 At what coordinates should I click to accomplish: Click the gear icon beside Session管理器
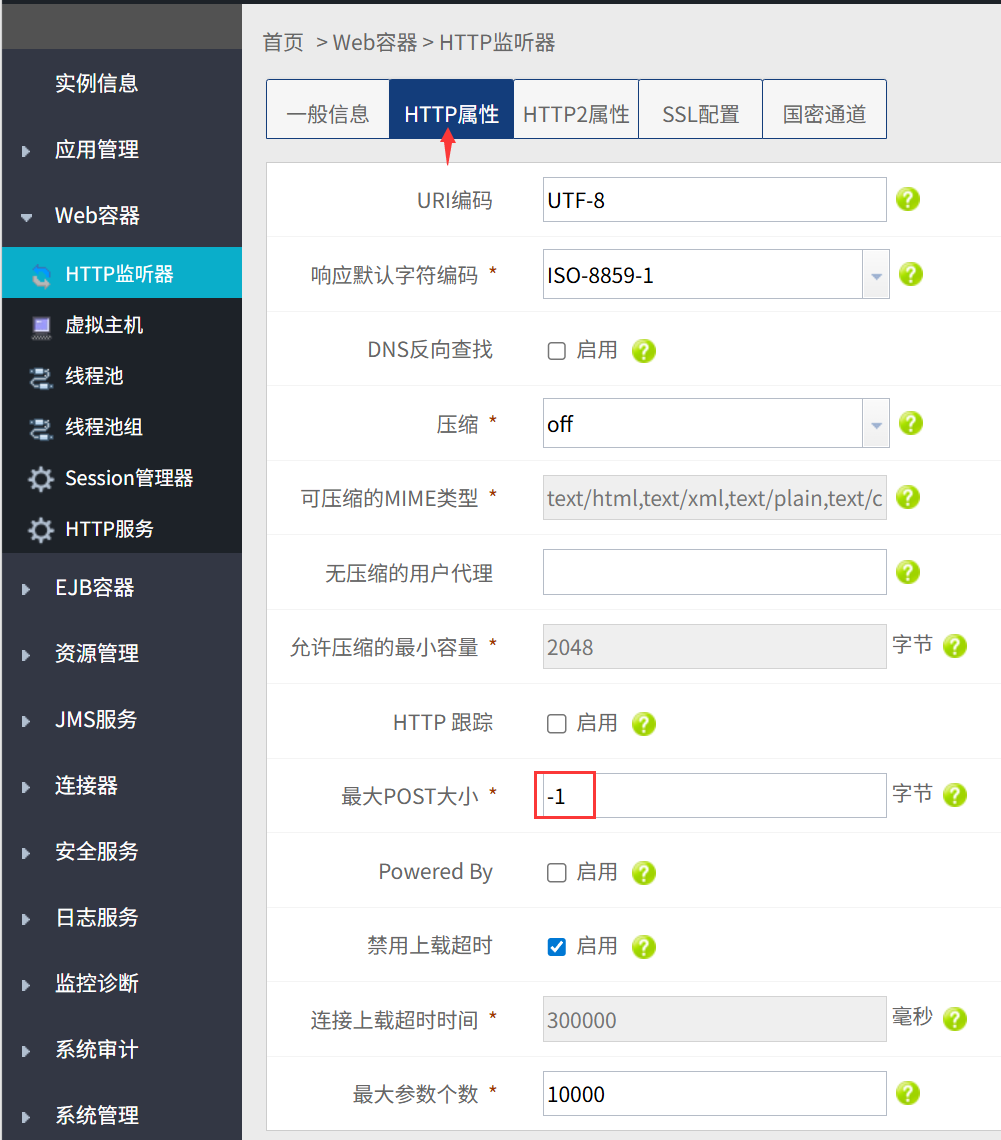[x=41, y=478]
